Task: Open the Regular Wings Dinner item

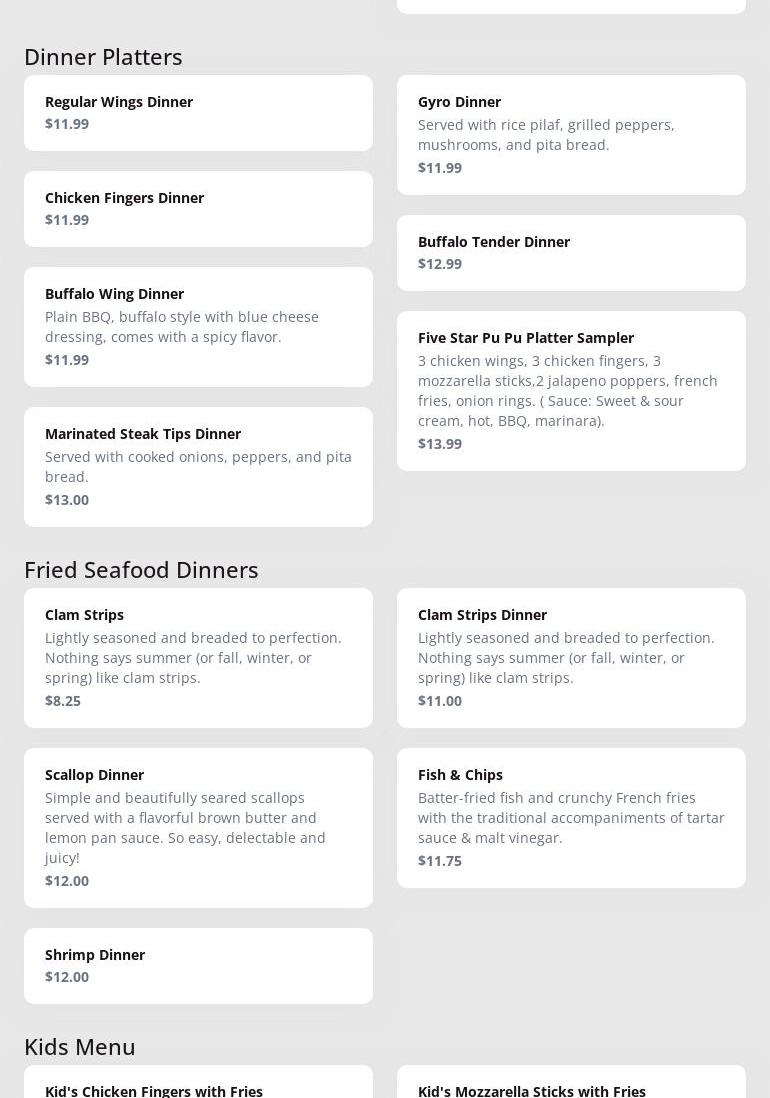Action: click(x=198, y=112)
